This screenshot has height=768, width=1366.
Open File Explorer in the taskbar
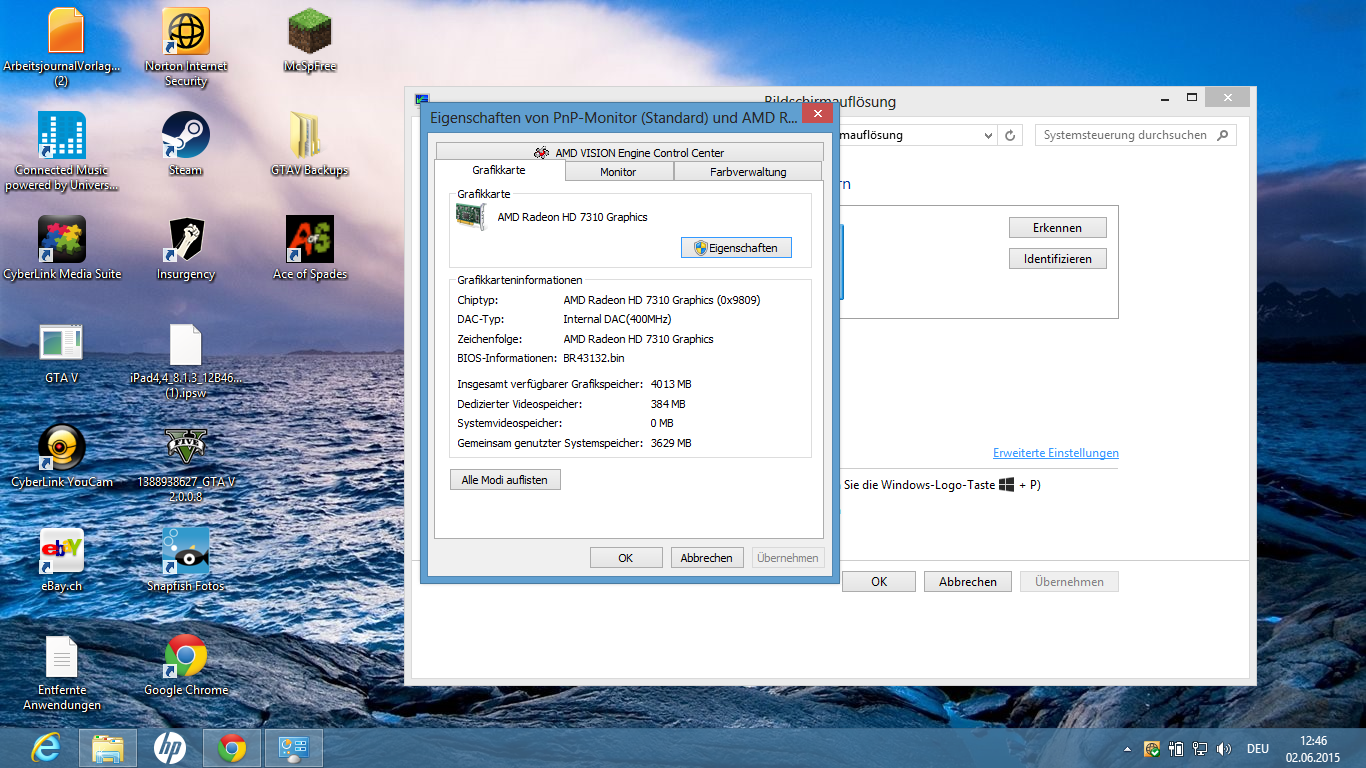[x=108, y=748]
